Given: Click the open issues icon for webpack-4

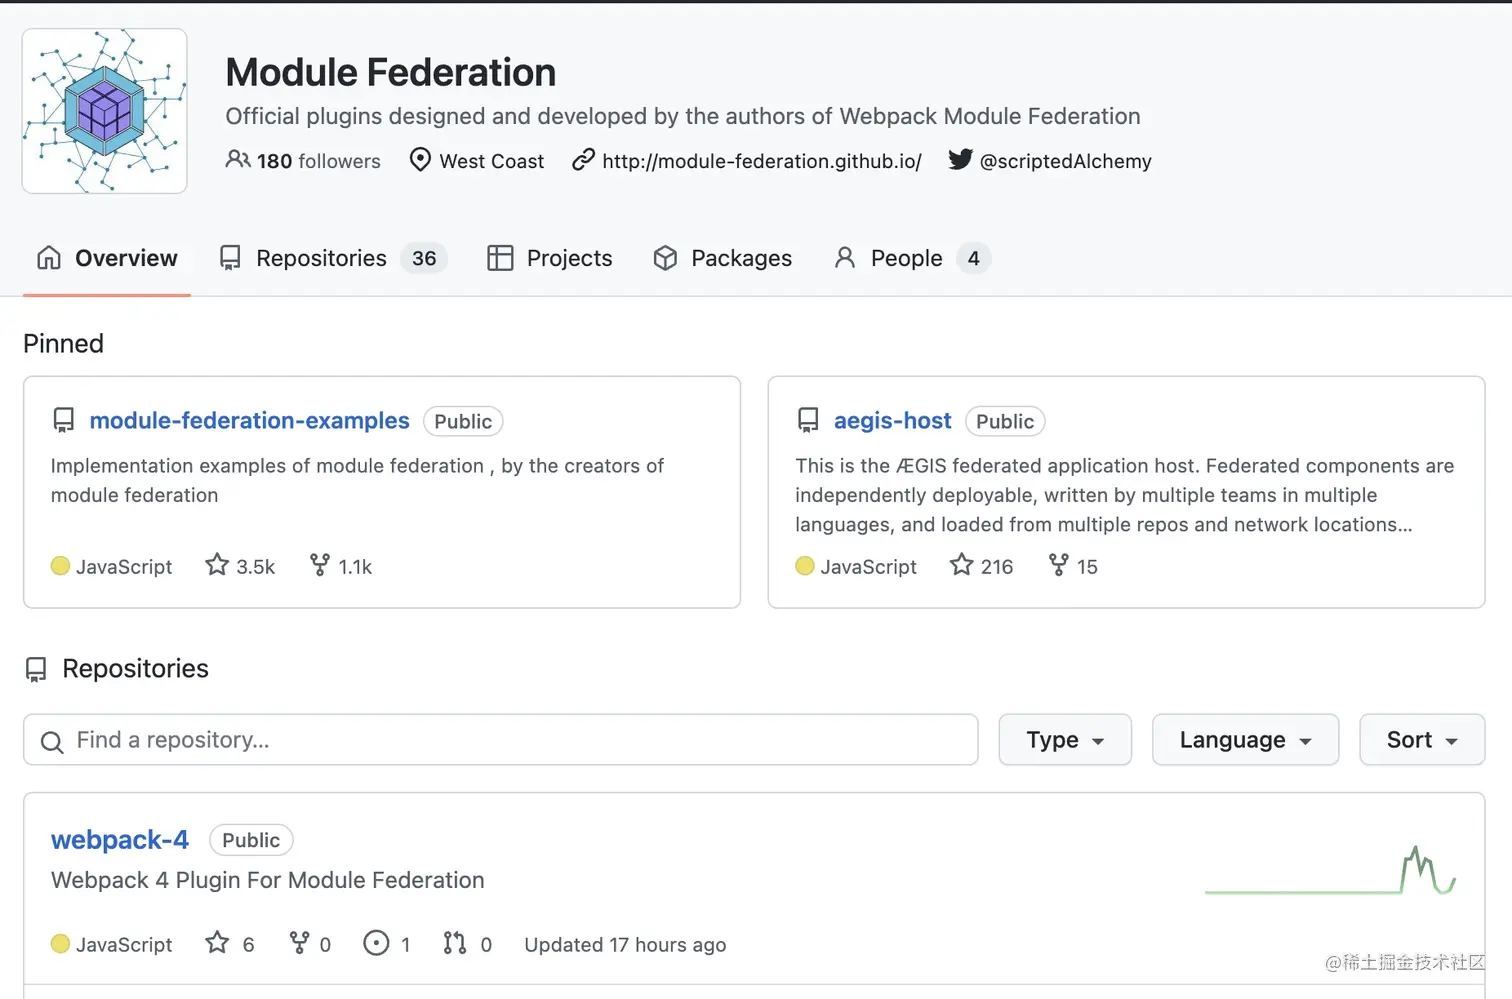Looking at the screenshot, I should point(376,943).
